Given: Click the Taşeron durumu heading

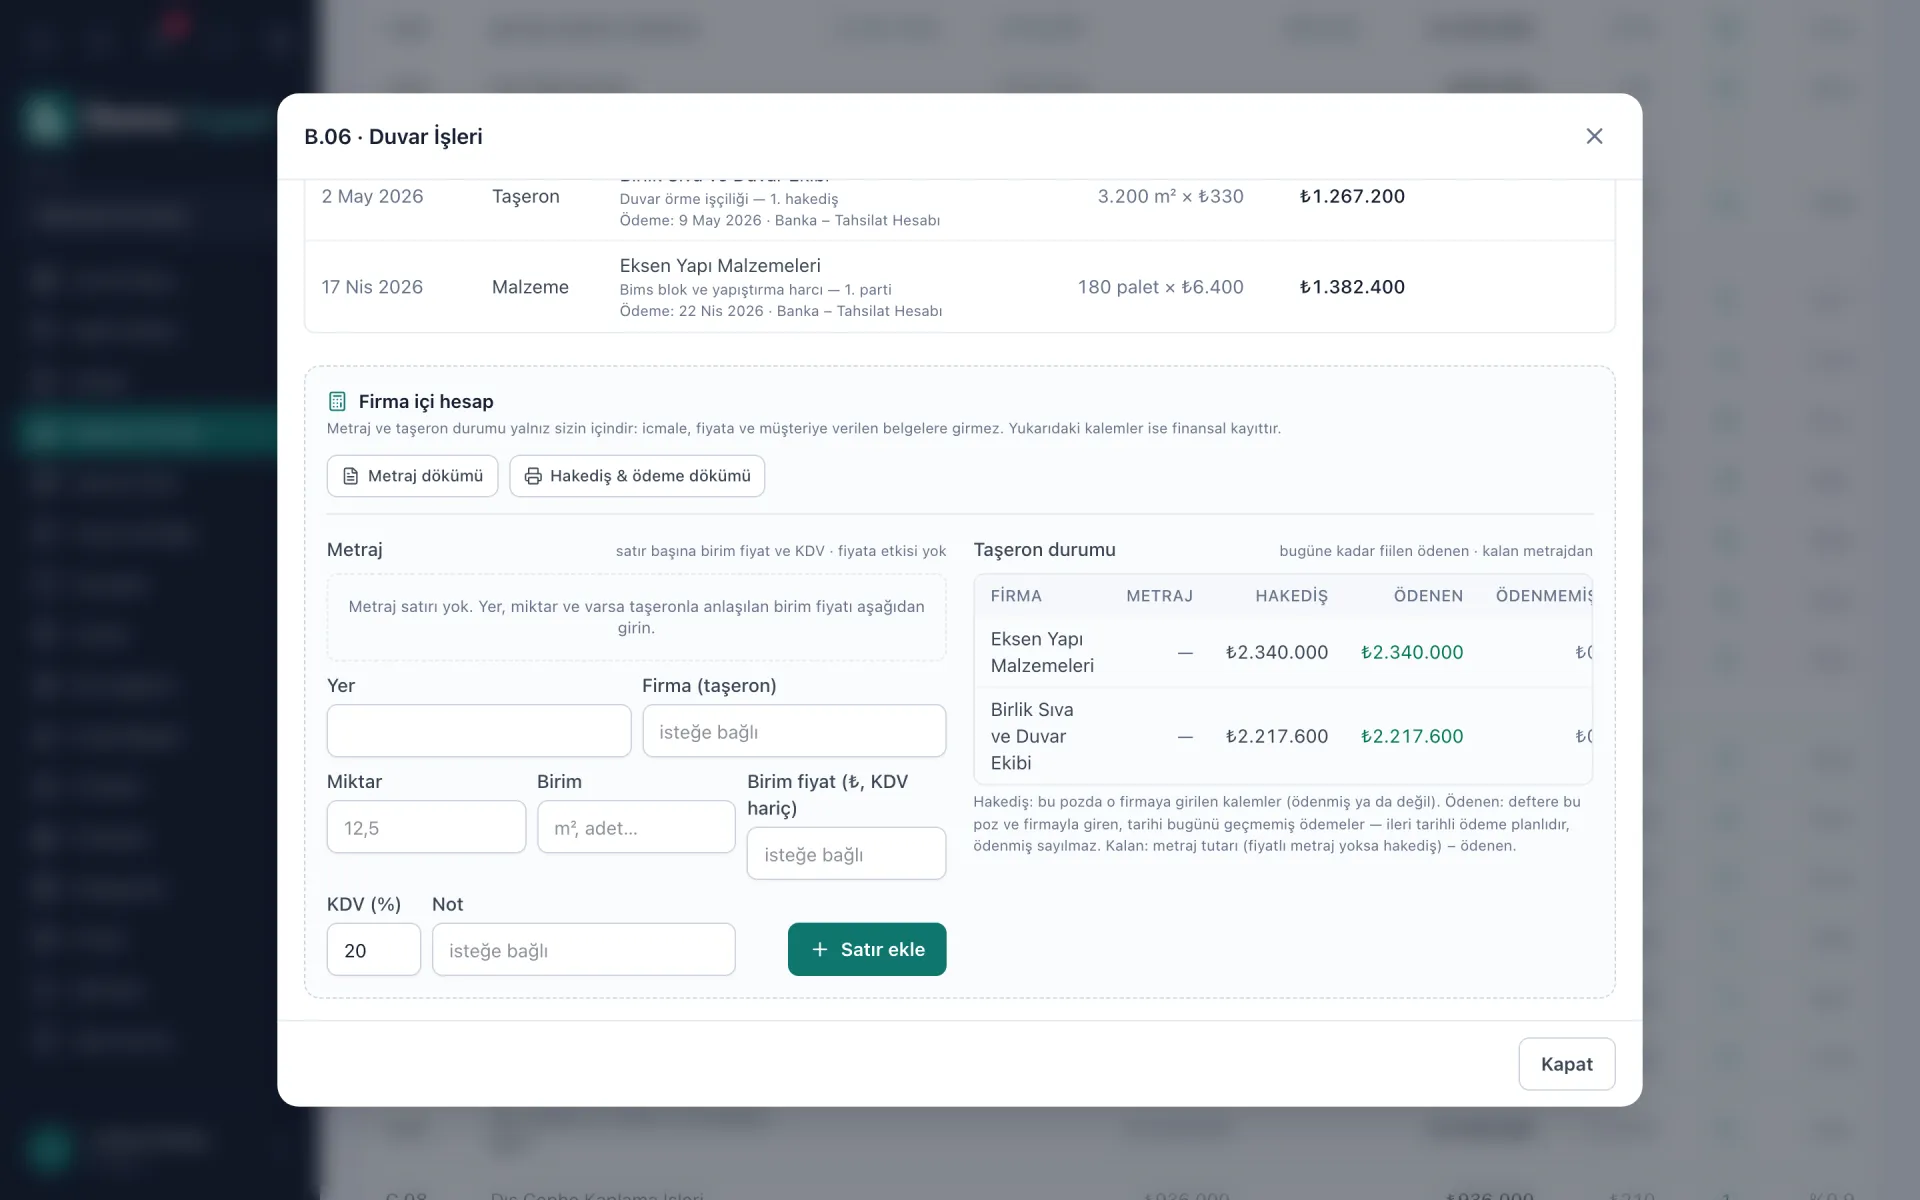Looking at the screenshot, I should [x=1044, y=549].
